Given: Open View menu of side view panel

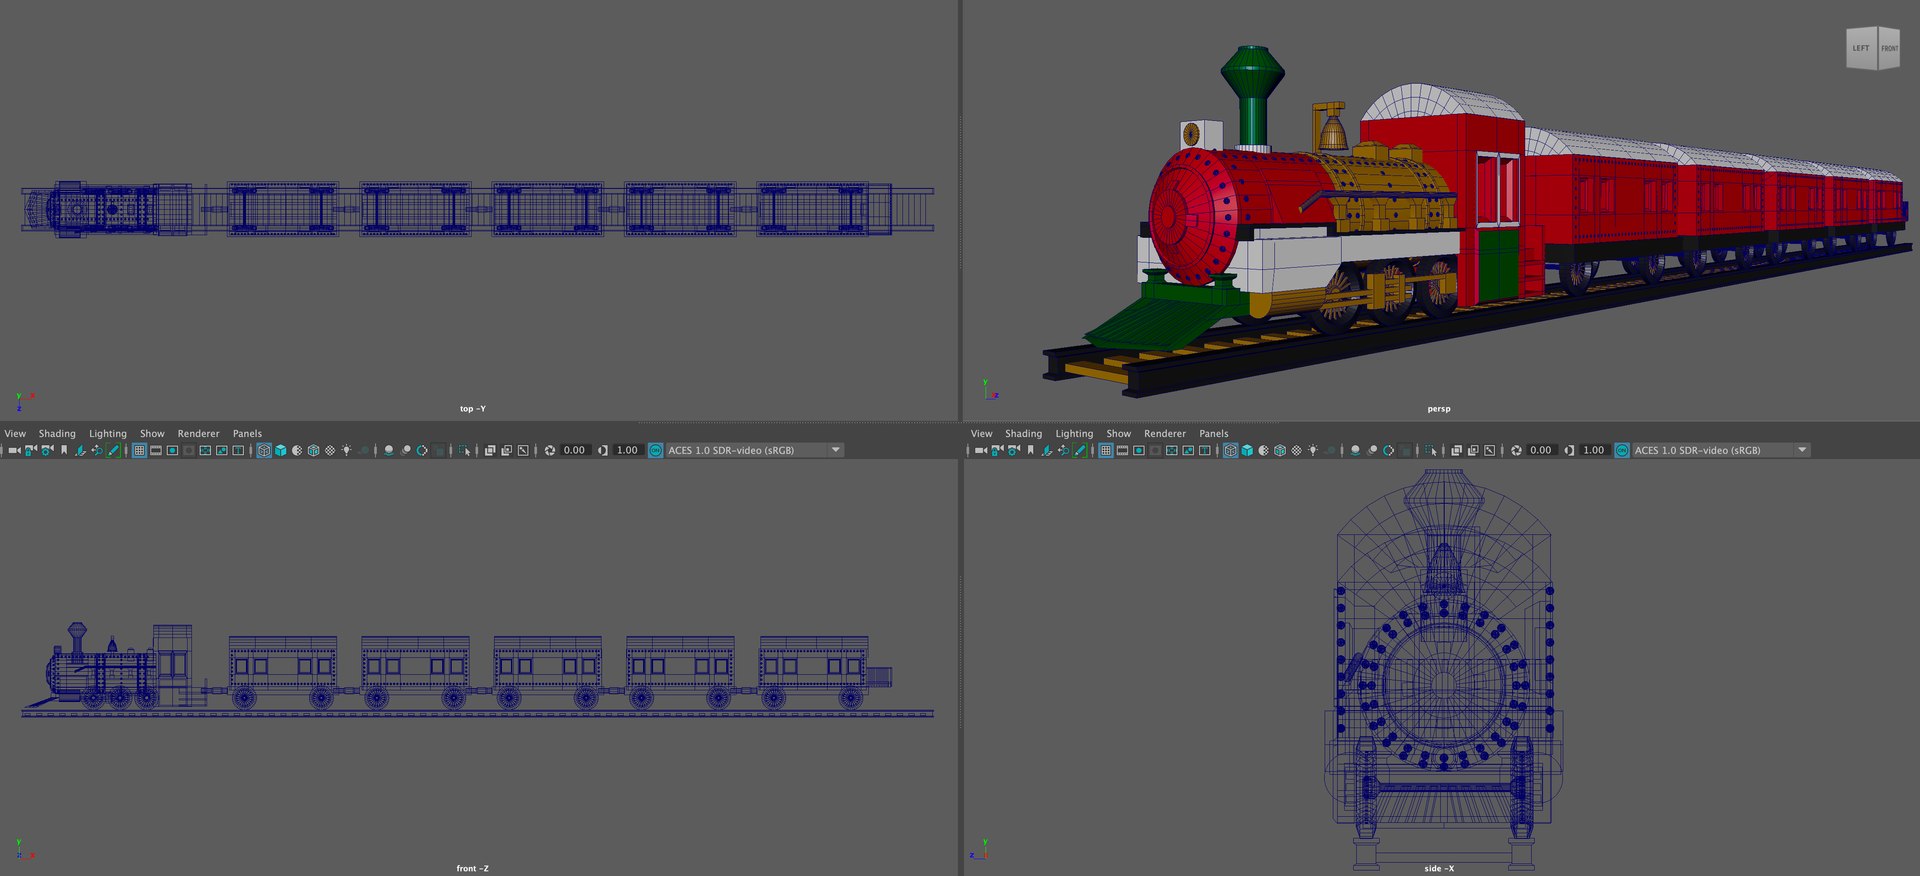Looking at the screenshot, I should pos(982,434).
